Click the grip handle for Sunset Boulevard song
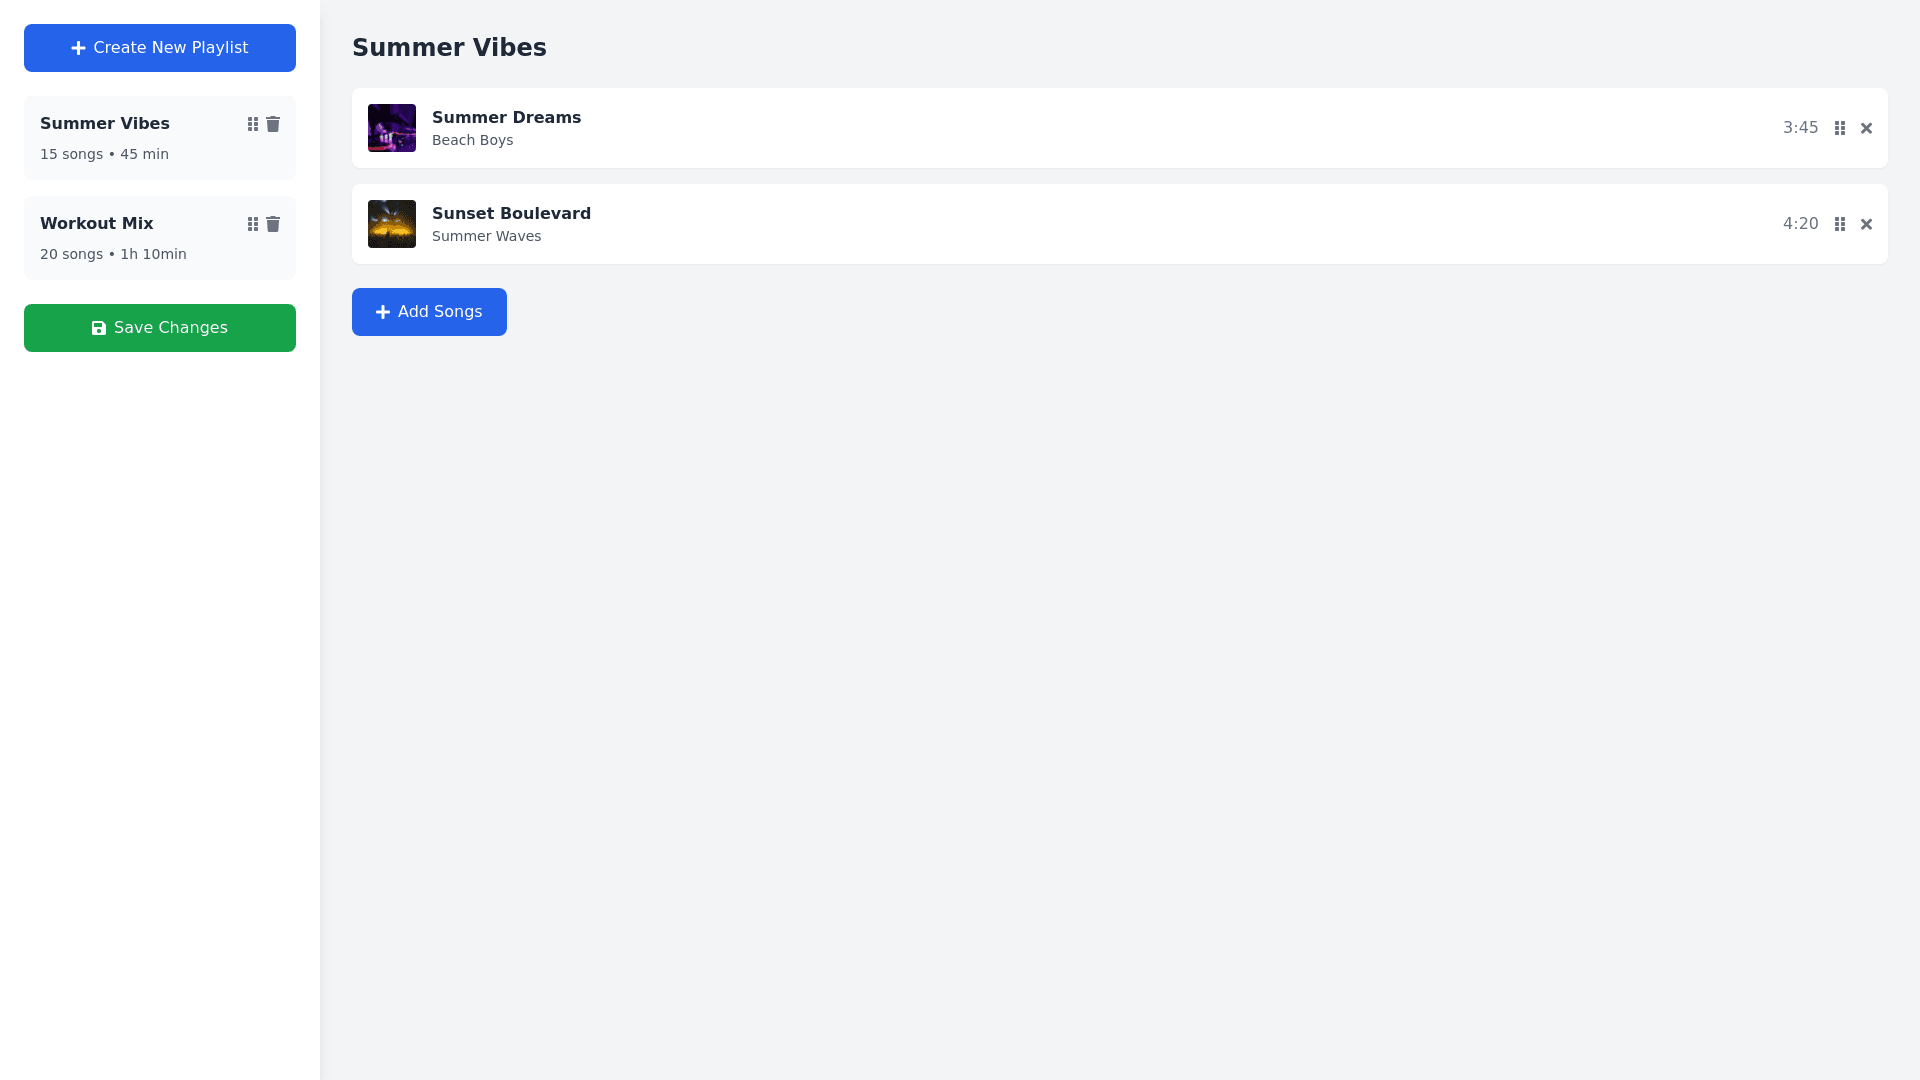 pyautogui.click(x=1840, y=224)
